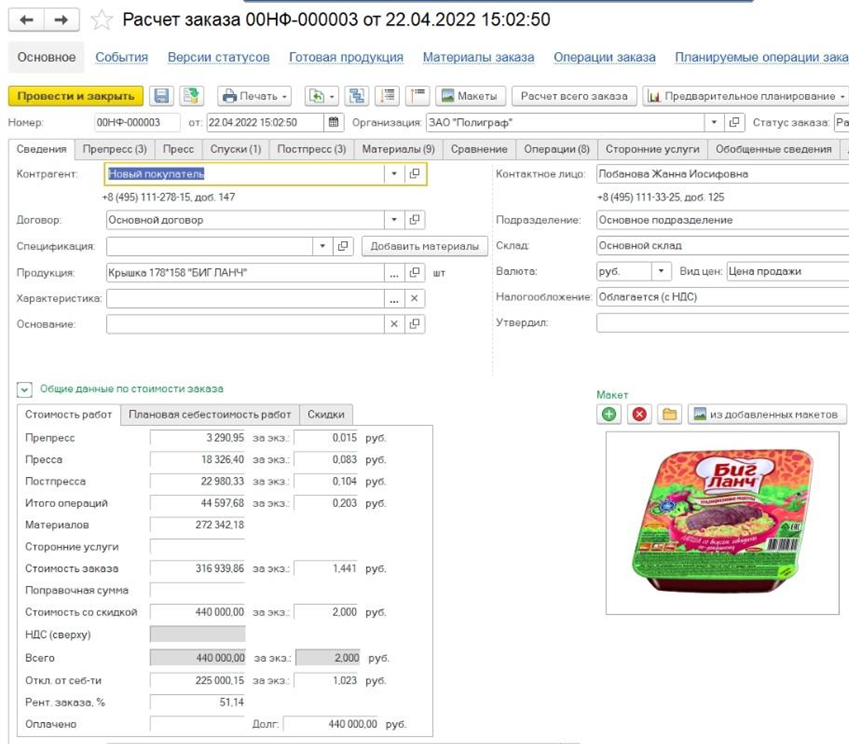The width and height of the screenshot is (849, 744).
Task: Clear the Характеристика field with X
Action: (415, 298)
